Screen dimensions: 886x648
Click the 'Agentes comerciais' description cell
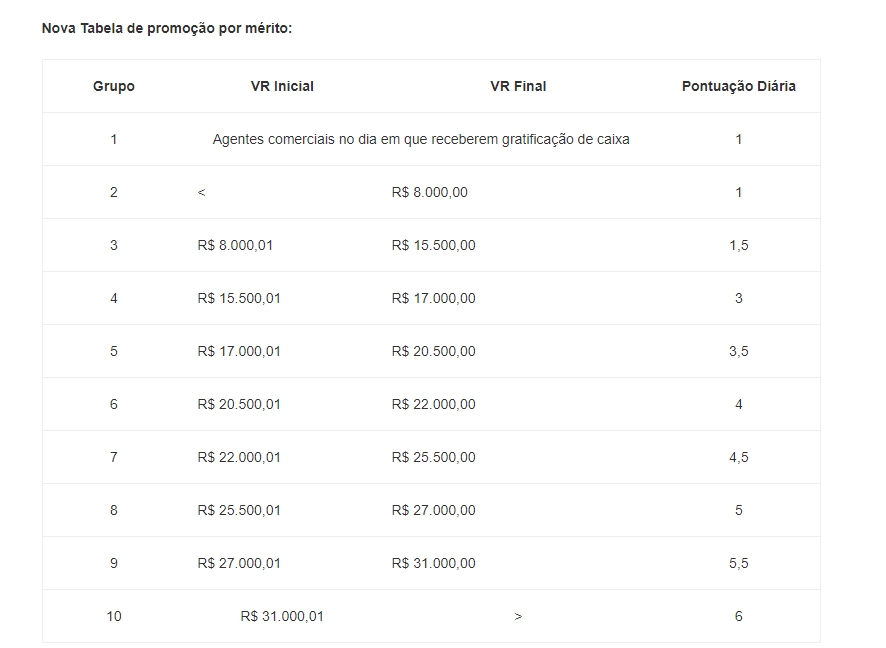coord(421,139)
